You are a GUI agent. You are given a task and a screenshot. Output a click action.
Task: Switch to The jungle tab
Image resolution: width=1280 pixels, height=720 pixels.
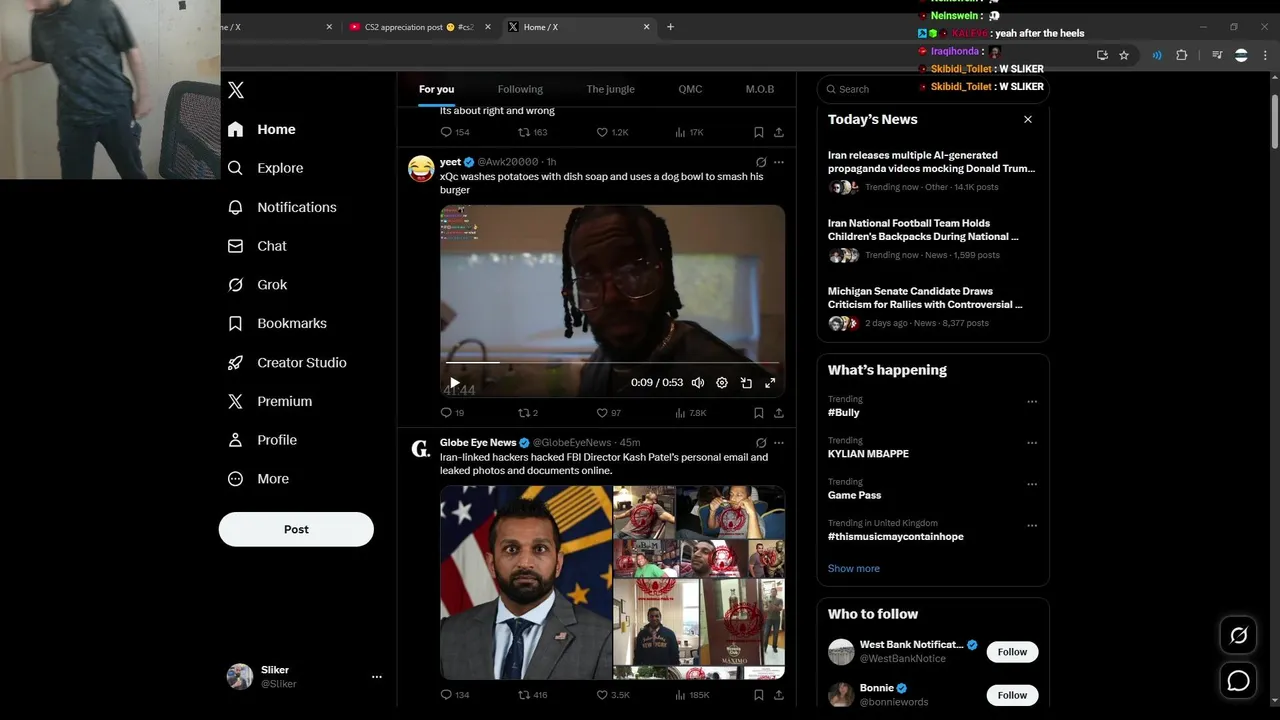pyautogui.click(x=610, y=89)
